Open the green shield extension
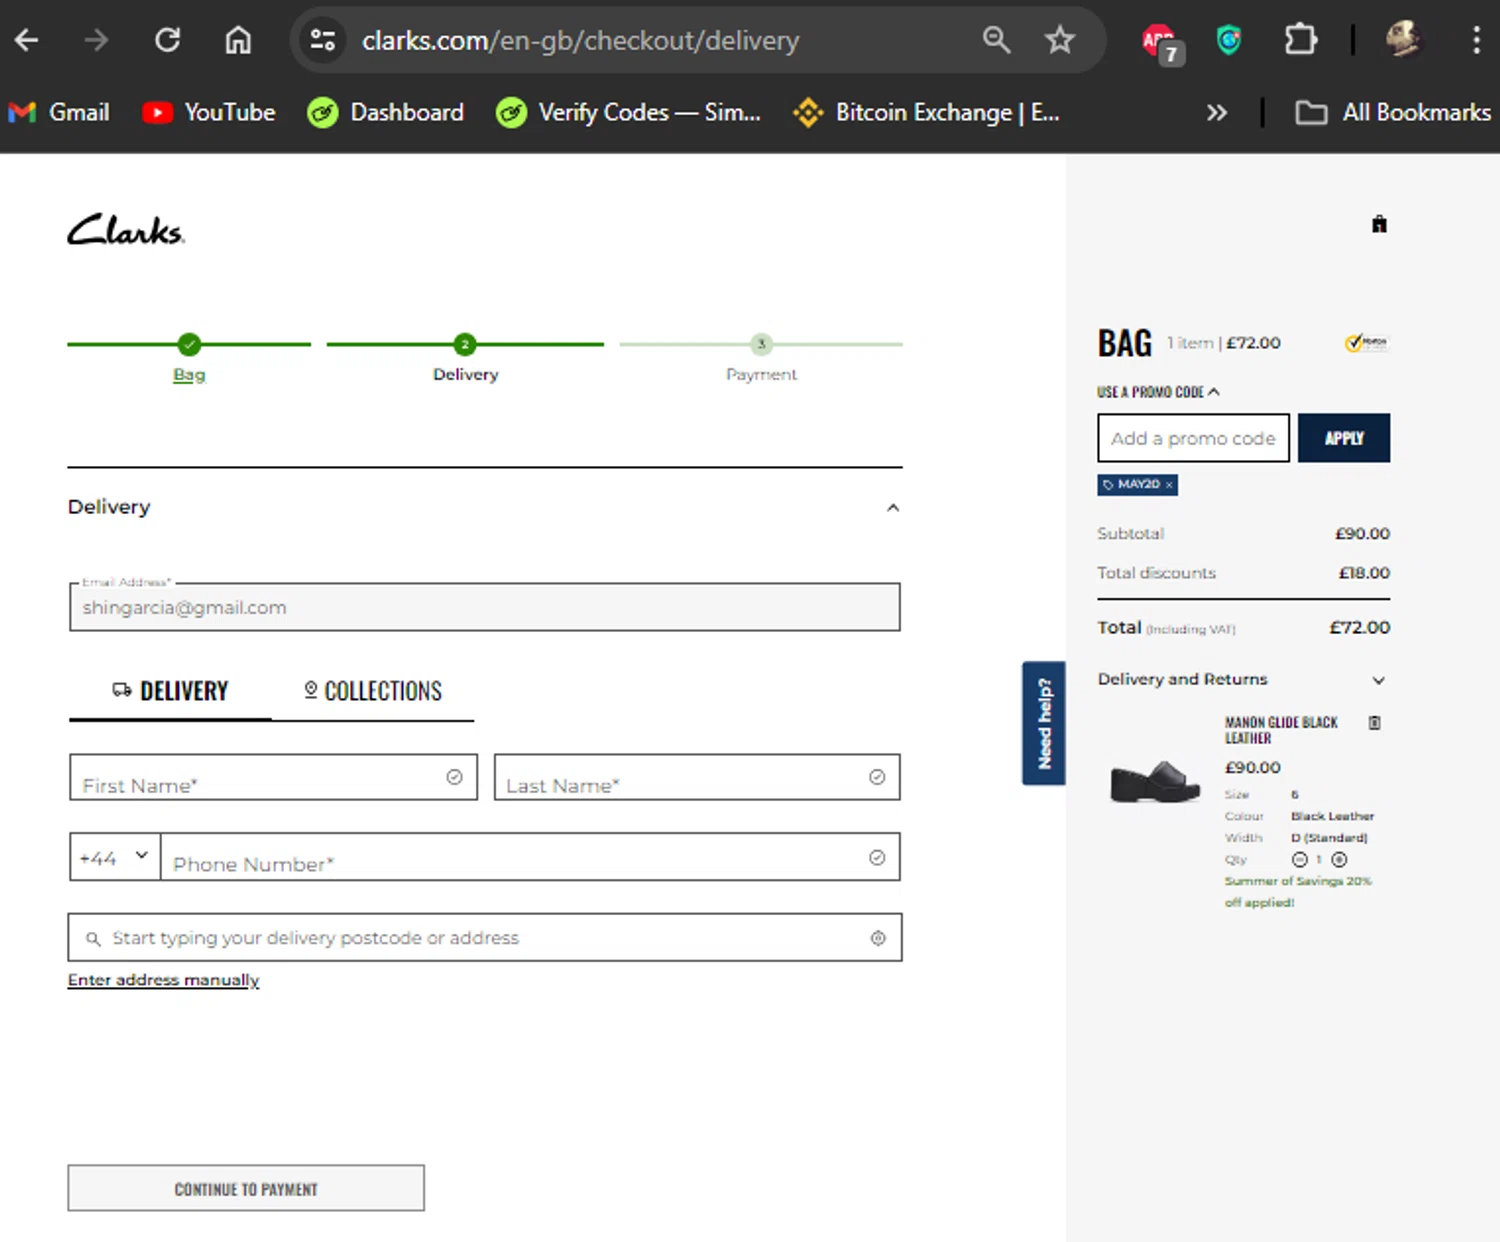This screenshot has width=1500, height=1242. 1229,40
